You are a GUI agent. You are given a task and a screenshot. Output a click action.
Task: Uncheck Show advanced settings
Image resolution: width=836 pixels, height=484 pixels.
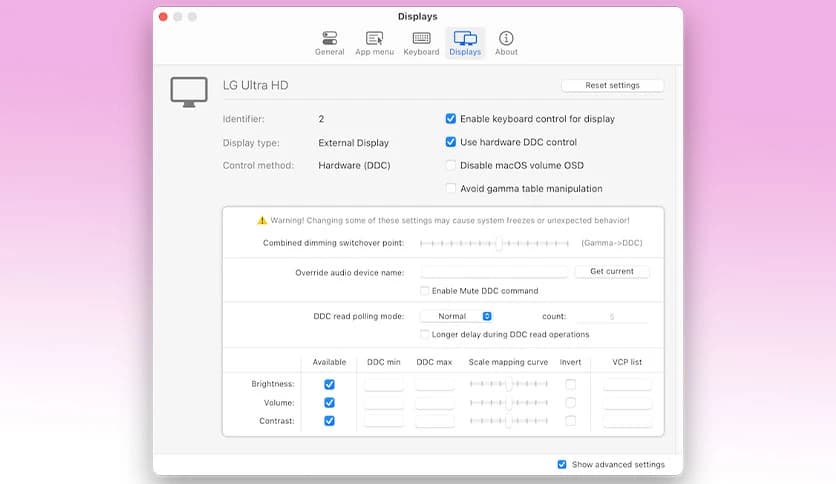(x=562, y=464)
